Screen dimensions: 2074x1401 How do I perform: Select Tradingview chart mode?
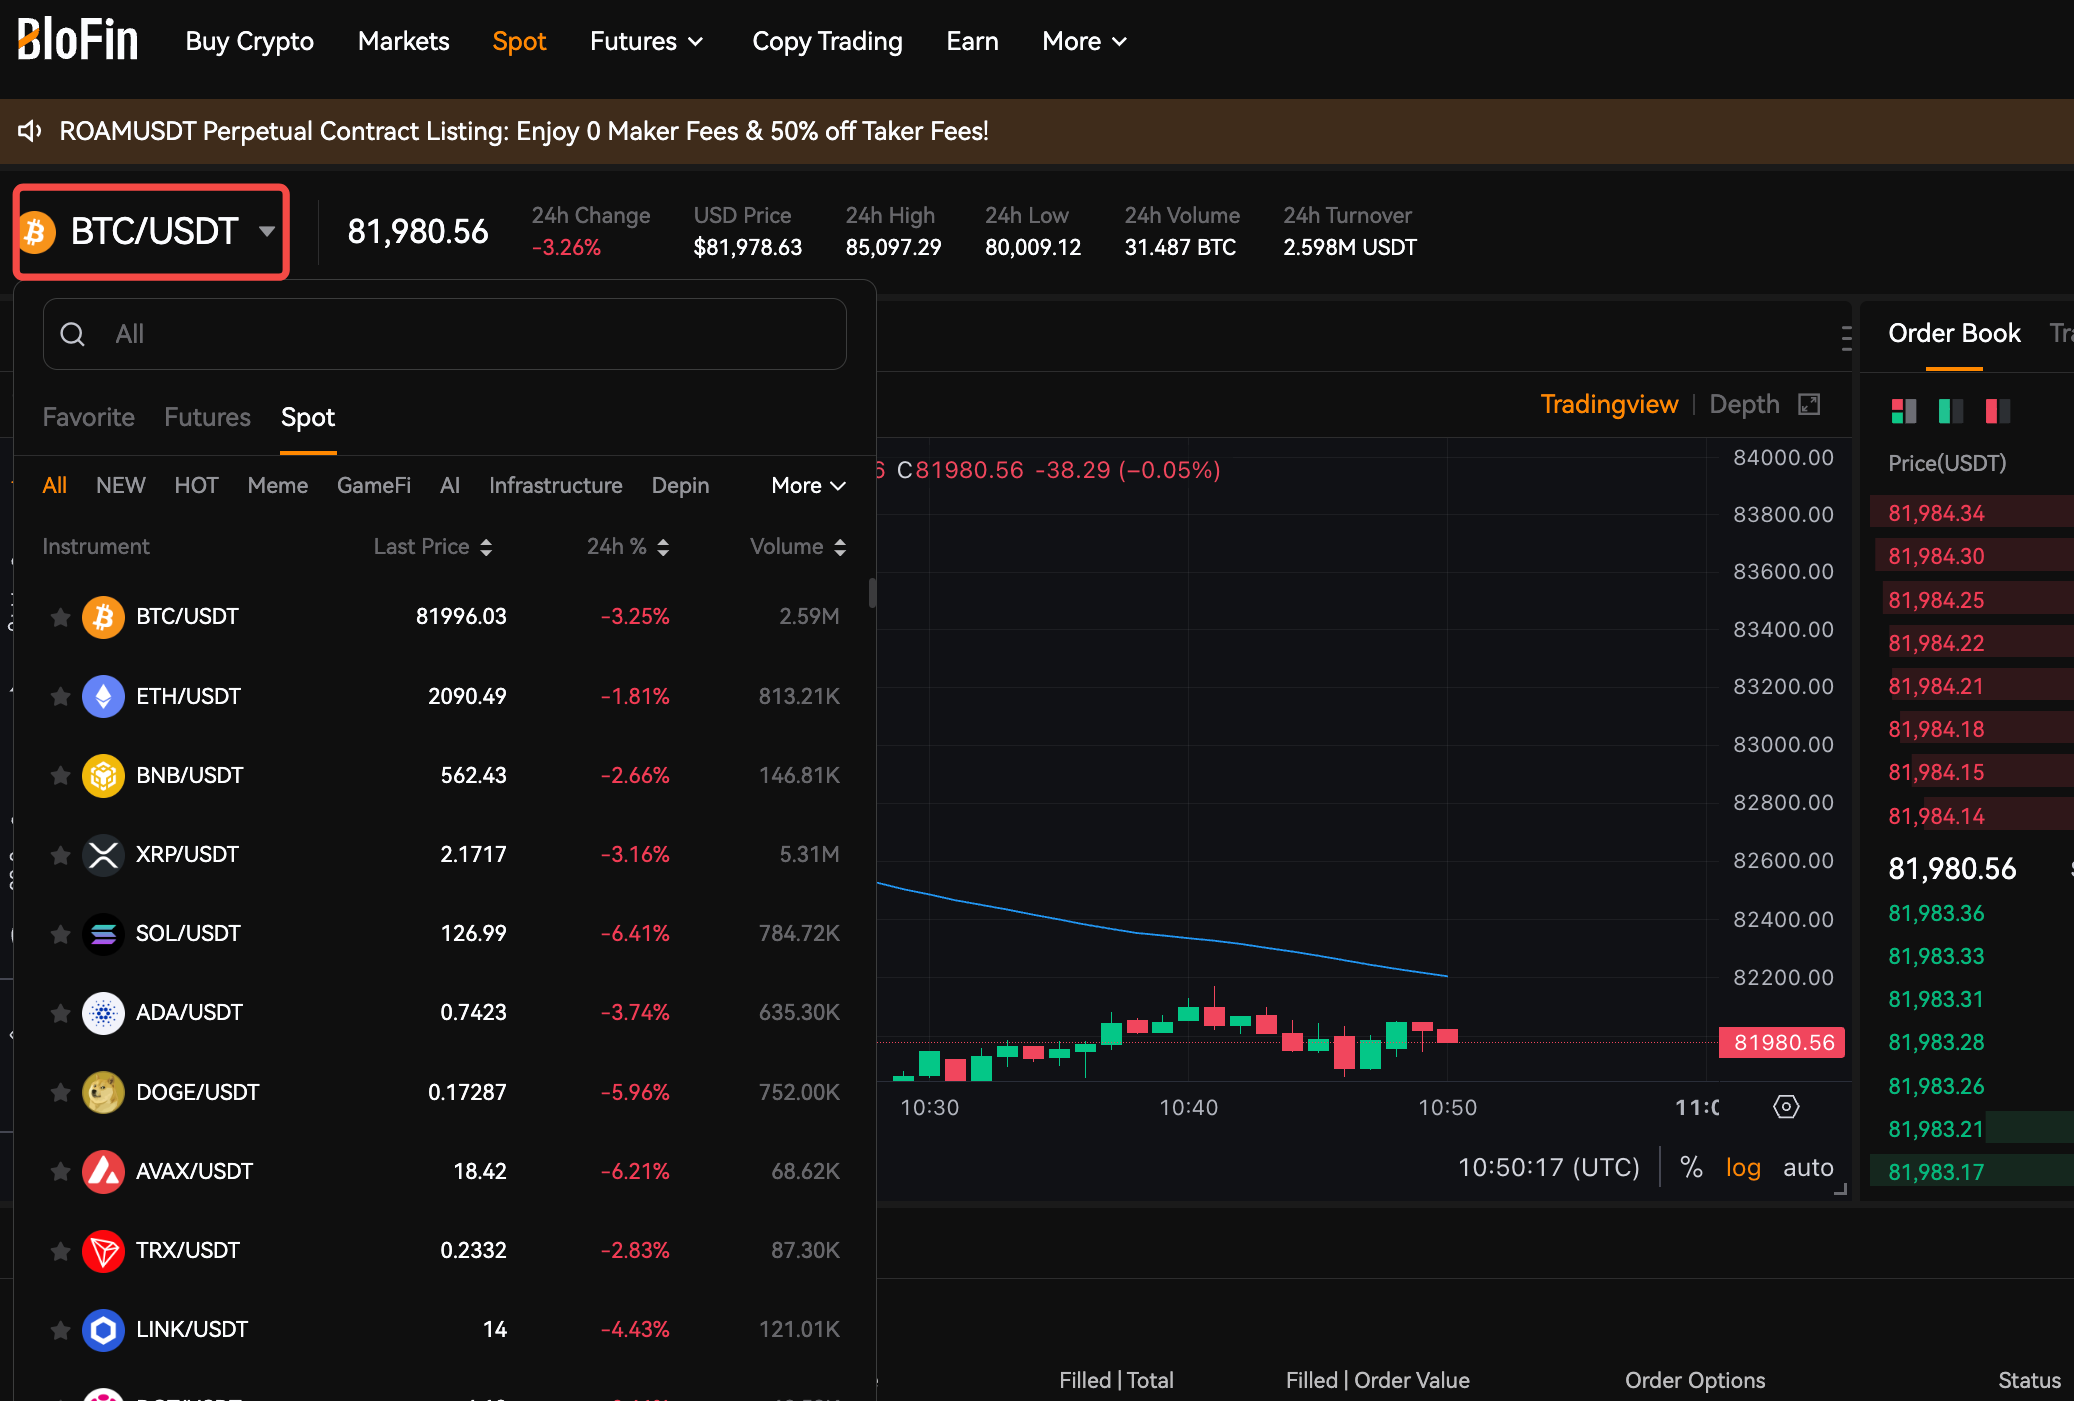point(1609,404)
